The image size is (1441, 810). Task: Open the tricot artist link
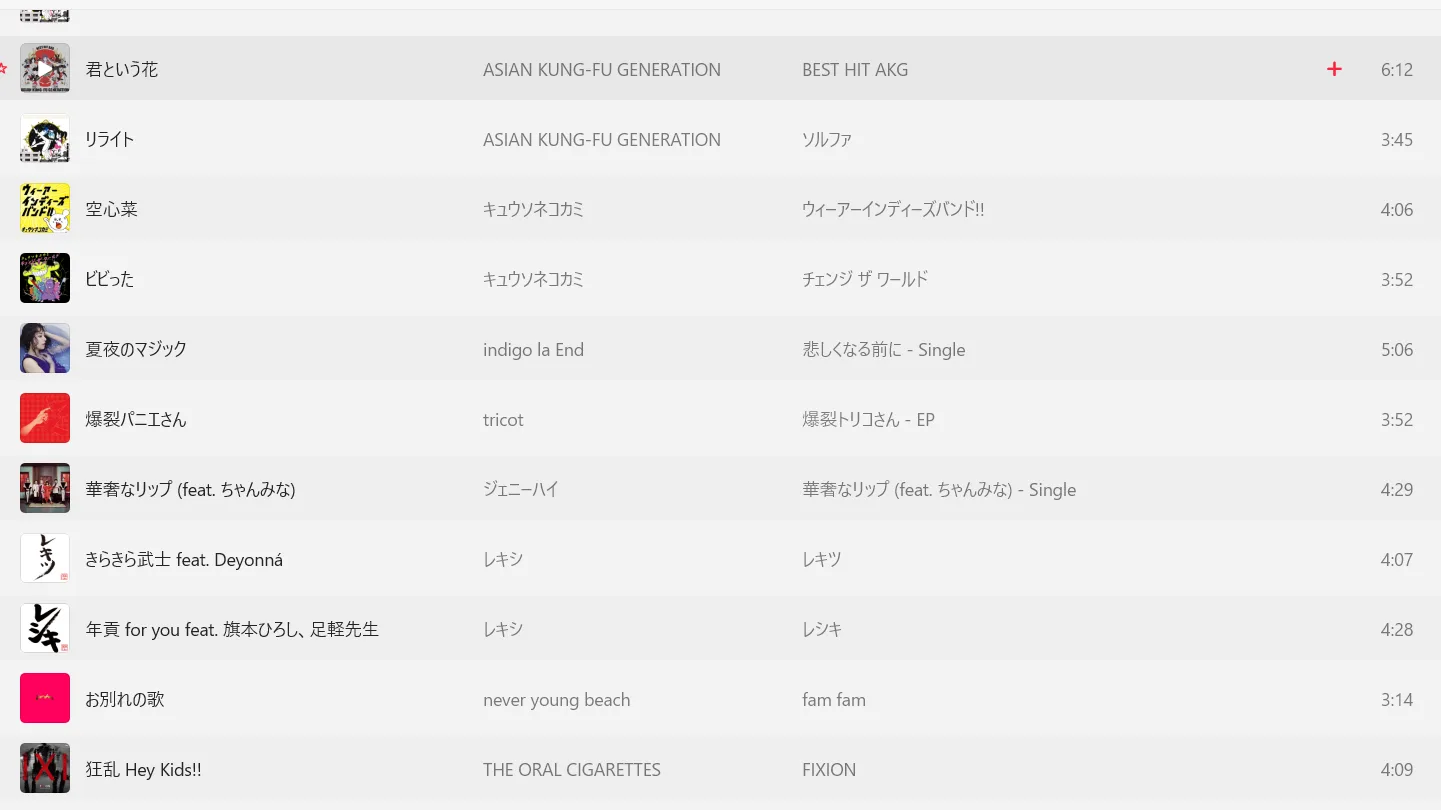coord(503,420)
